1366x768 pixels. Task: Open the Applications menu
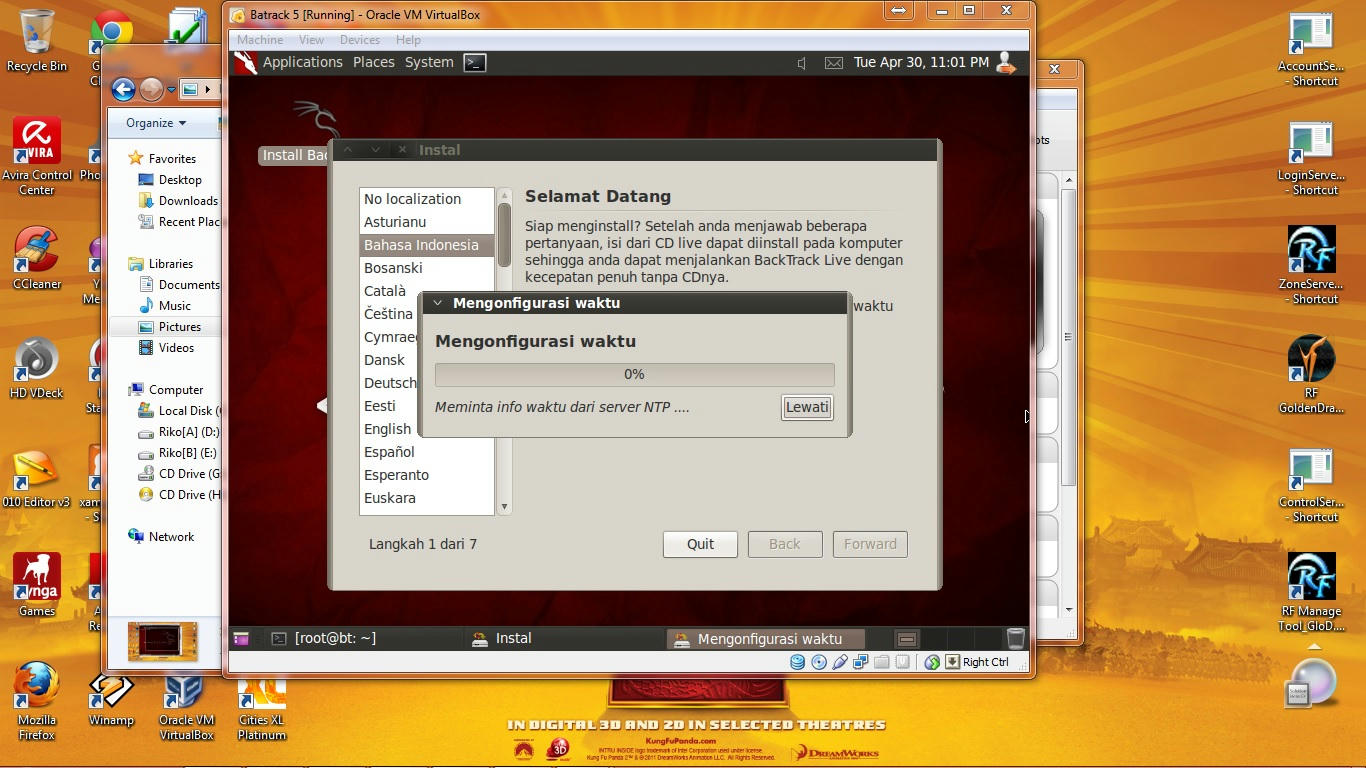(x=302, y=62)
